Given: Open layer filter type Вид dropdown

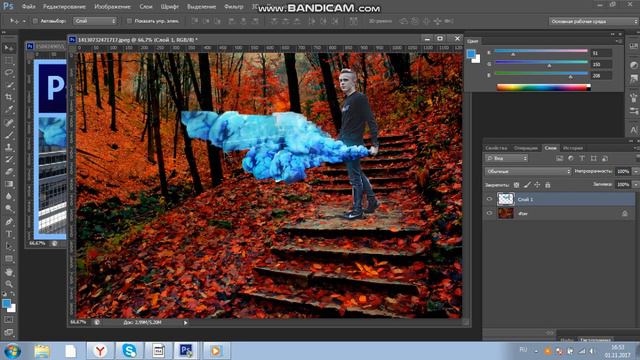Looking at the screenshot, I should 507,158.
